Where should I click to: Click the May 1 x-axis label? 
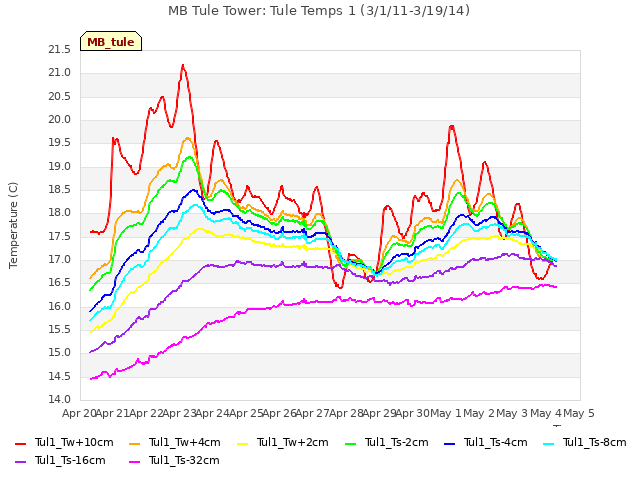pos(446,413)
